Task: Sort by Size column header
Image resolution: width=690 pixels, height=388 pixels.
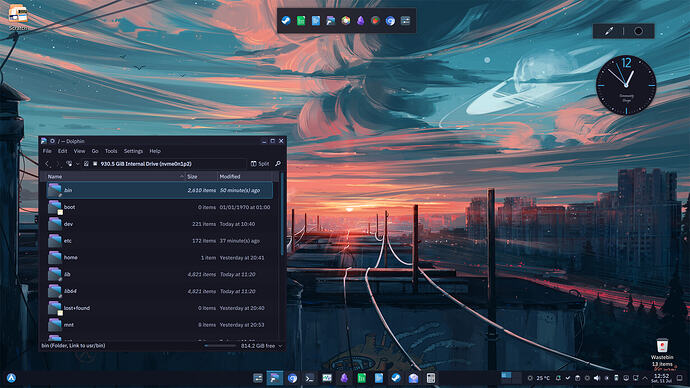Action: coord(201,176)
